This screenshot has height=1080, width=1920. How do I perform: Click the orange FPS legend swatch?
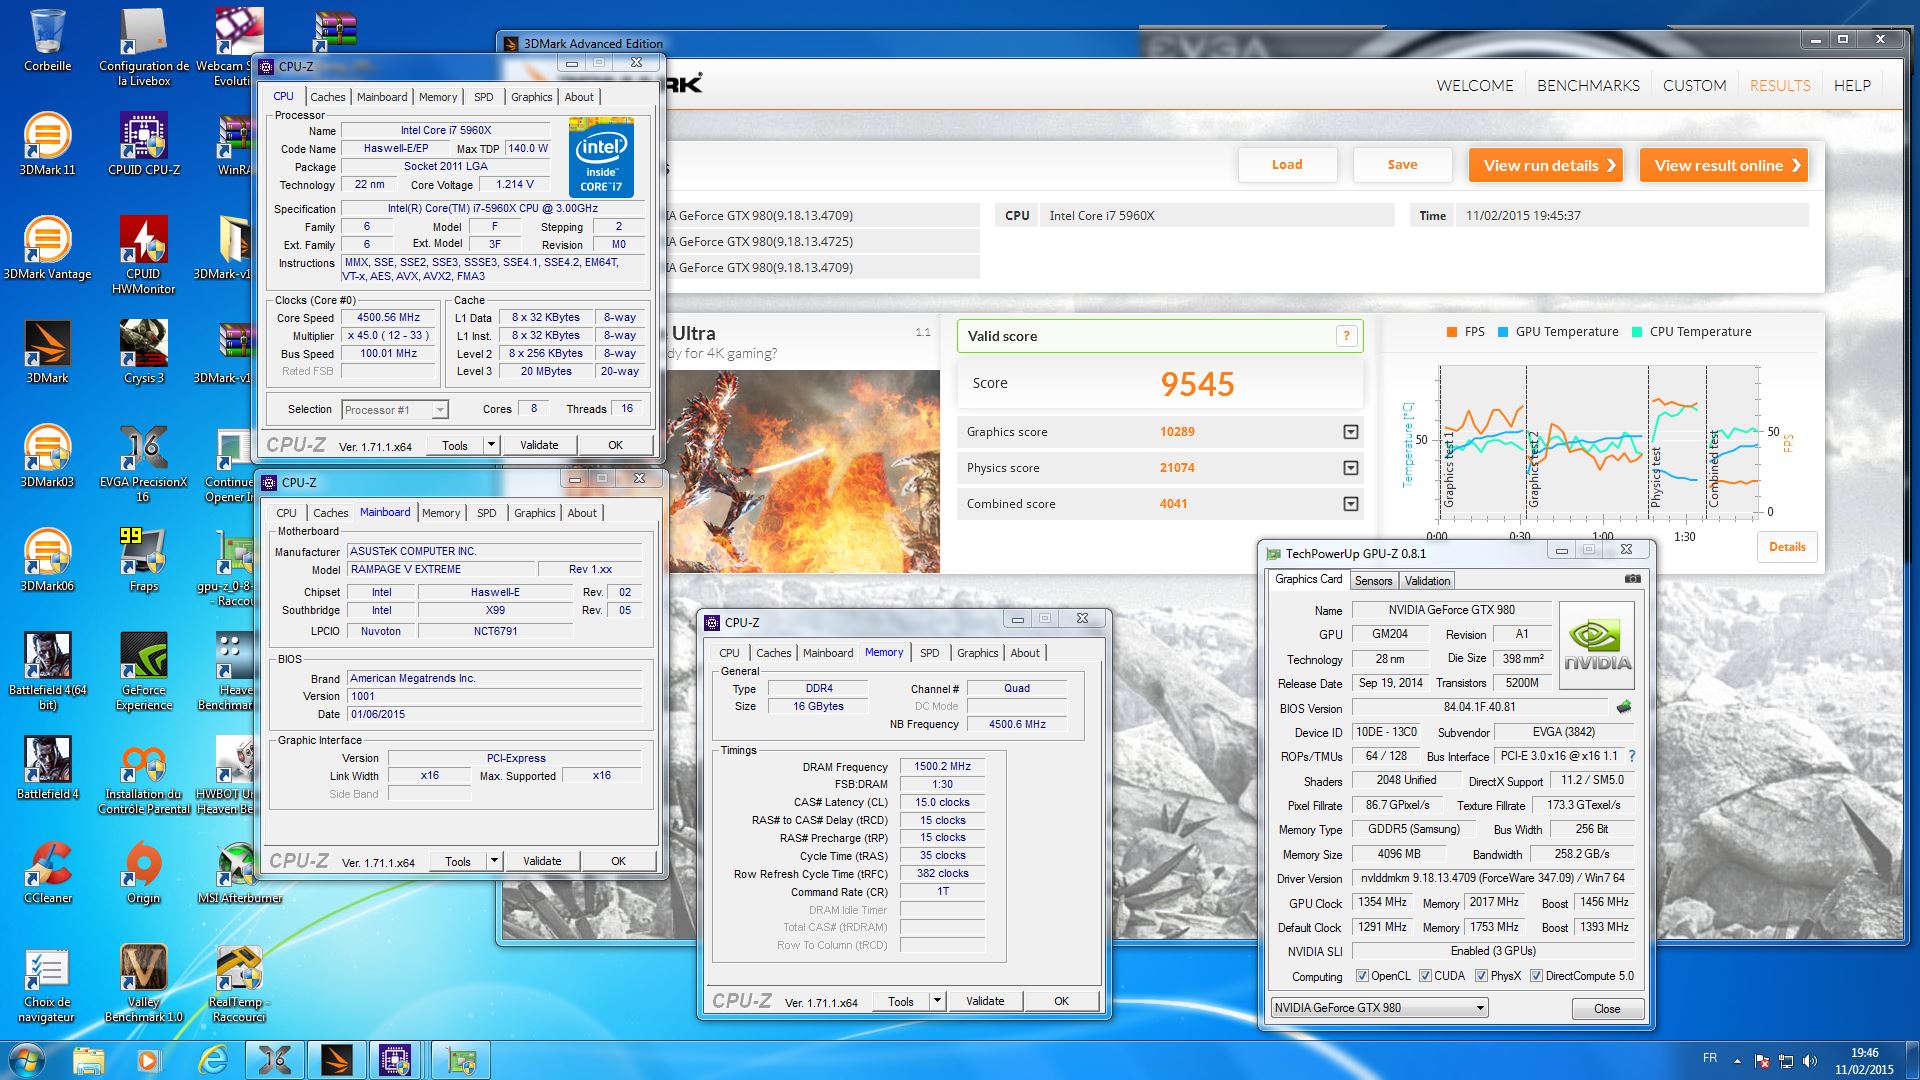click(x=1452, y=332)
